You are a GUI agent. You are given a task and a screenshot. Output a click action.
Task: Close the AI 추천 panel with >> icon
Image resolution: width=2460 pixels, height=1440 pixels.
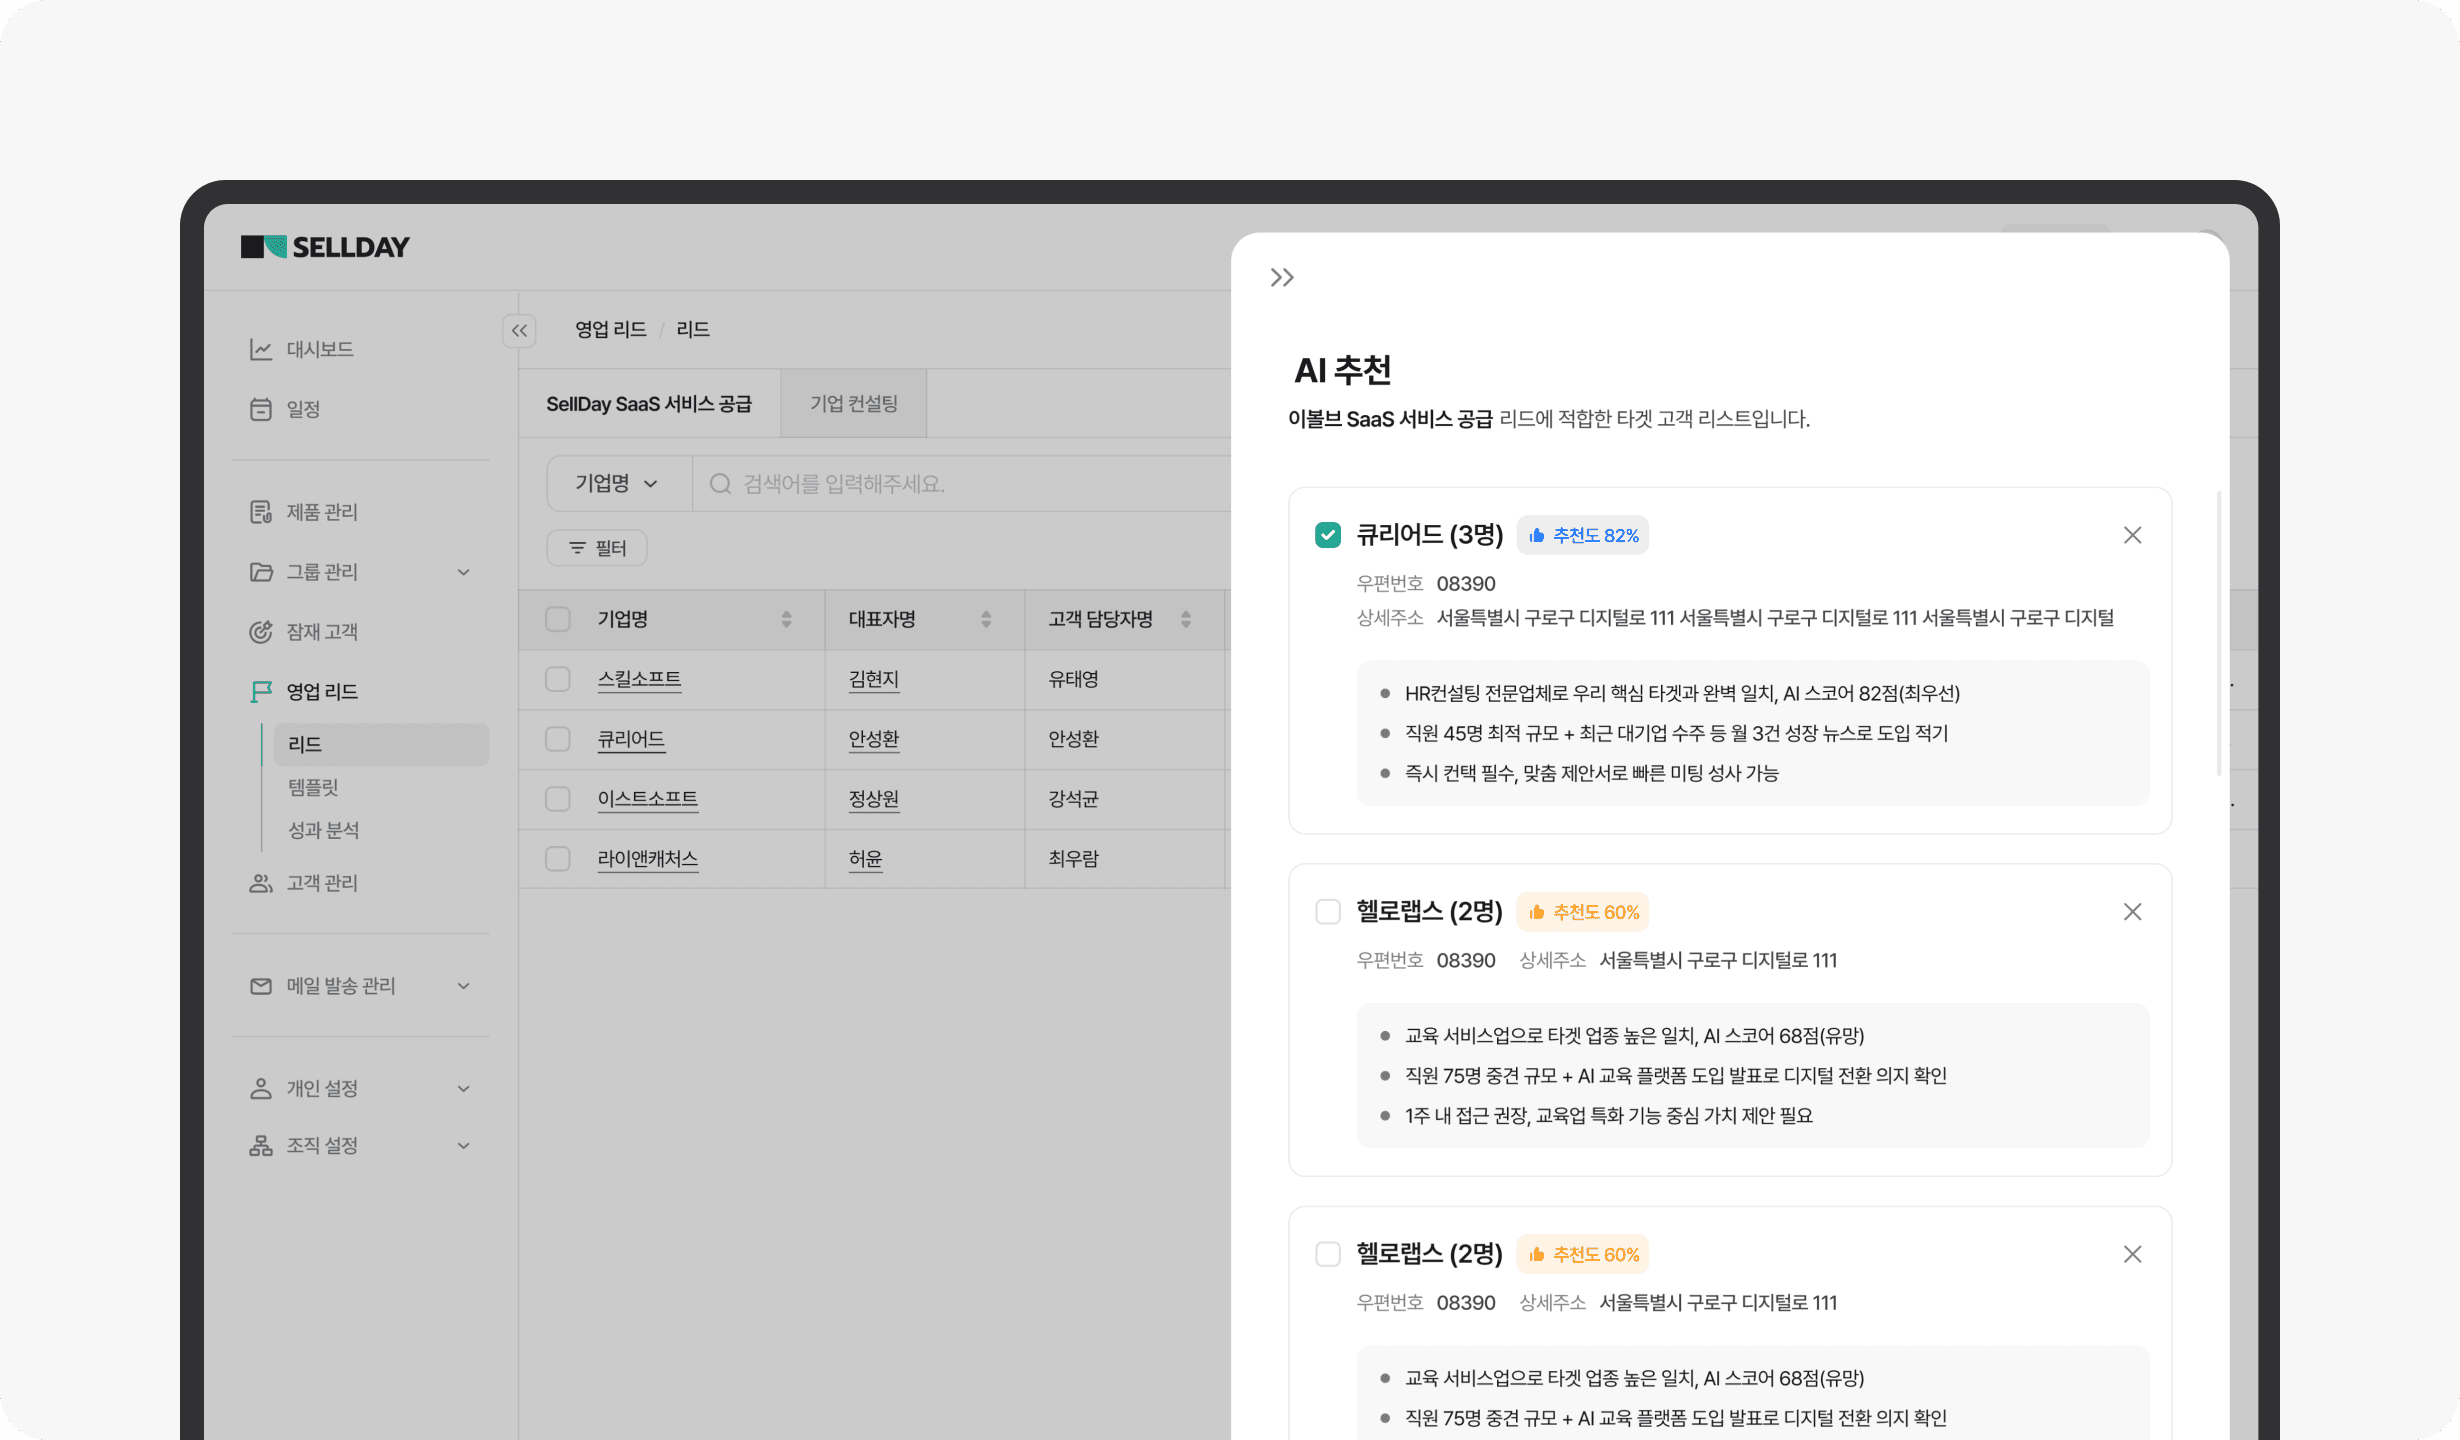pos(1282,277)
